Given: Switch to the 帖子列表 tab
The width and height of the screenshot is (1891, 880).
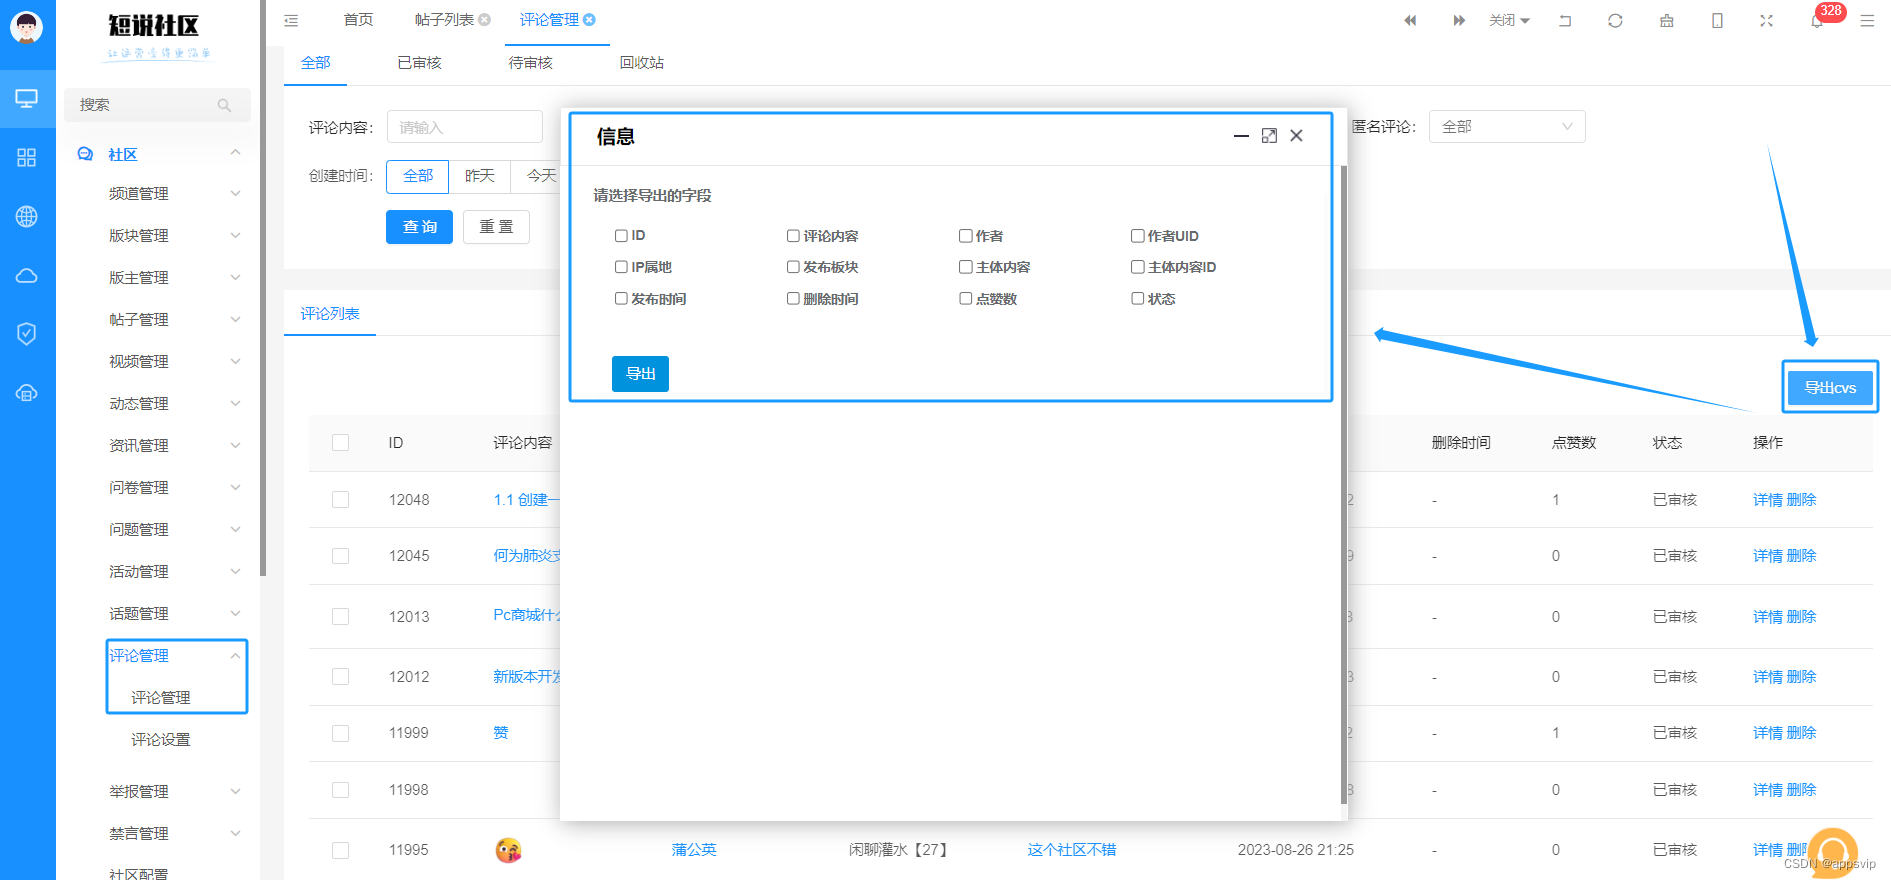Looking at the screenshot, I should click(x=444, y=20).
